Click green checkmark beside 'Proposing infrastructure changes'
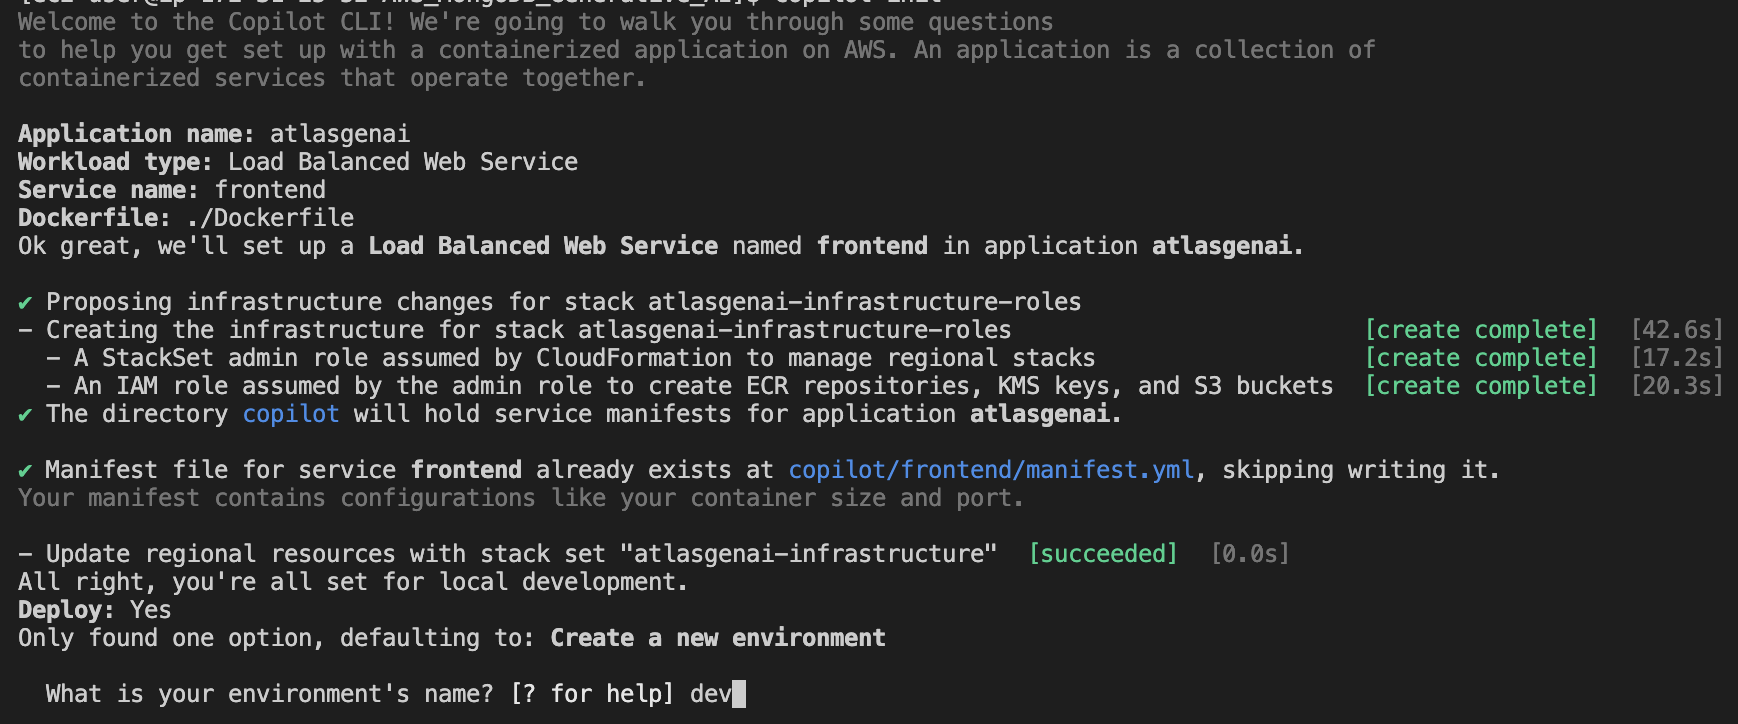This screenshot has height=724, width=1738. (x=25, y=302)
